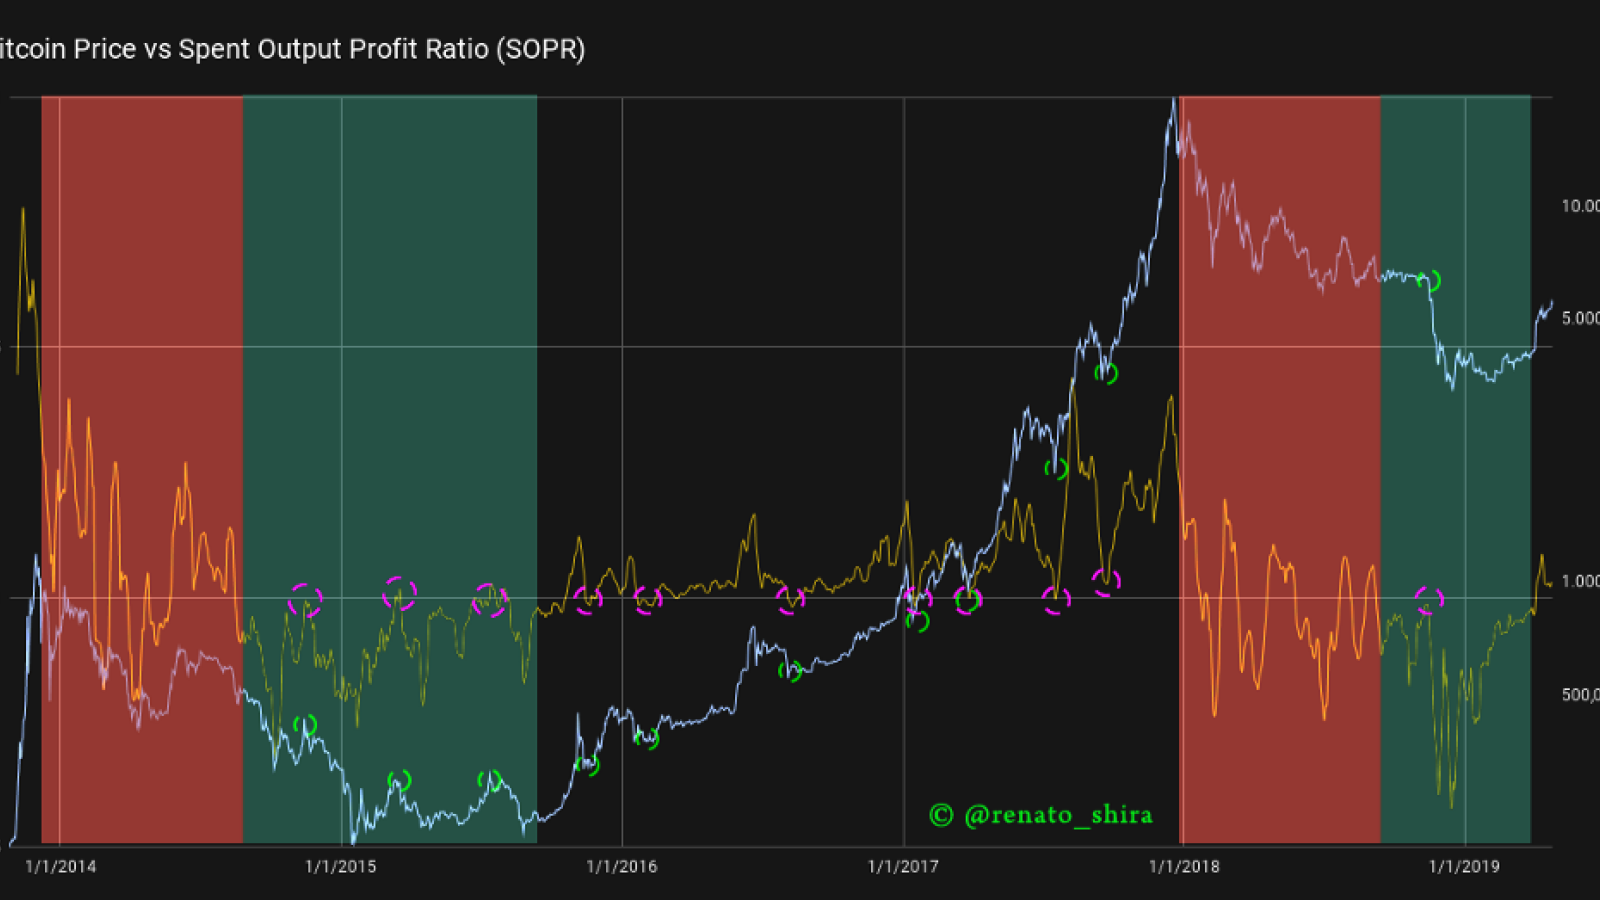Click the chart title mentioning Spent Output Profit Ratio (SOPR)
Viewport: 1600px width, 900px height.
pos(292,49)
